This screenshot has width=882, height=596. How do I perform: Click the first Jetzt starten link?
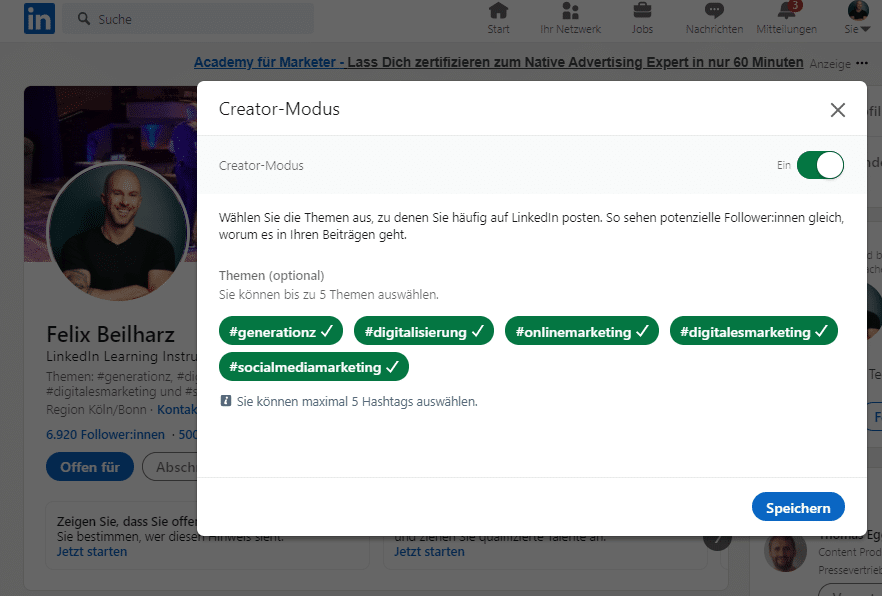[x=92, y=552]
